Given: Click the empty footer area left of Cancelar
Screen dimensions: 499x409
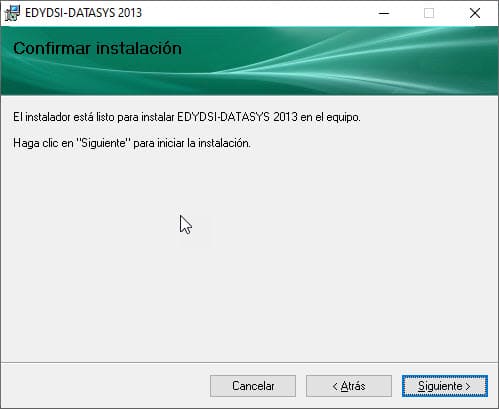Looking at the screenshot, I should pyautogui.click(x=105, y=386).
